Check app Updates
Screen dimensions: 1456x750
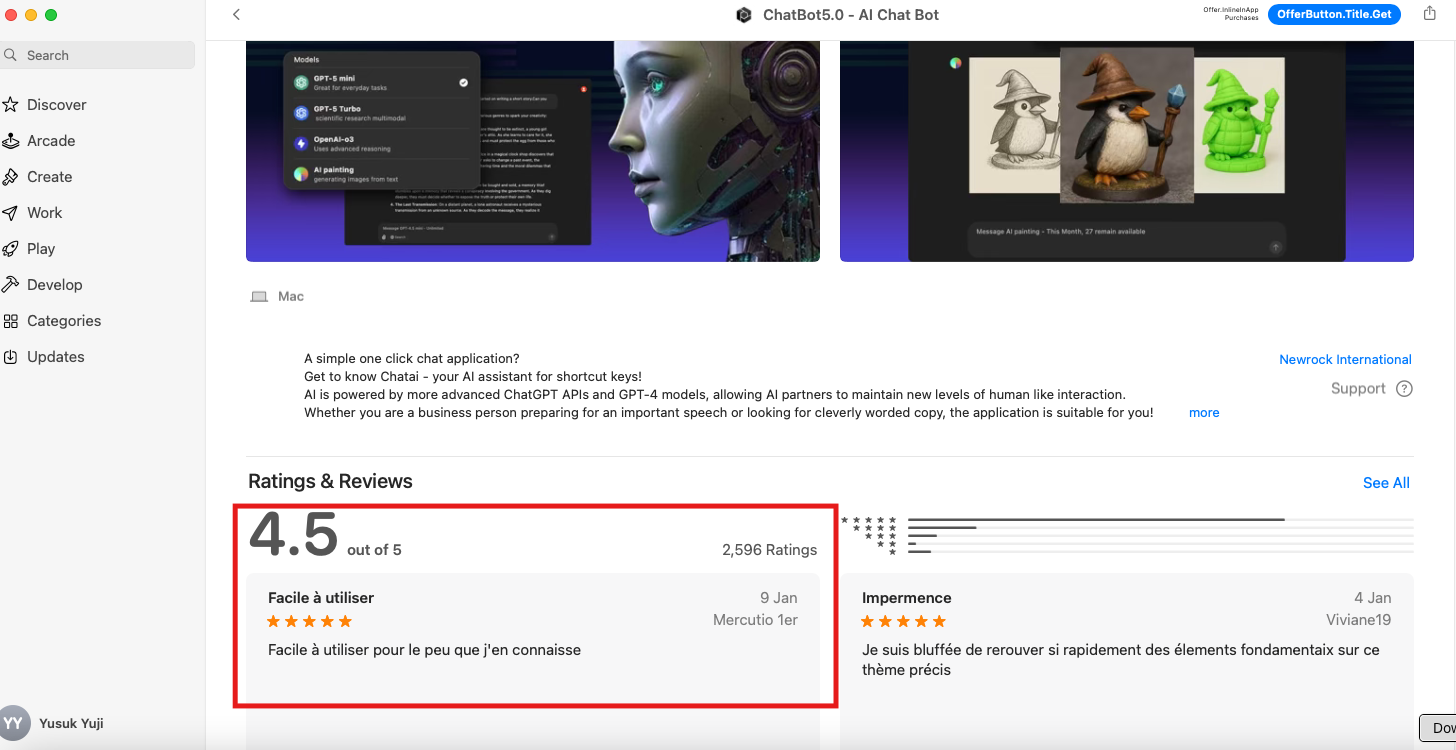tap(55, 356)
